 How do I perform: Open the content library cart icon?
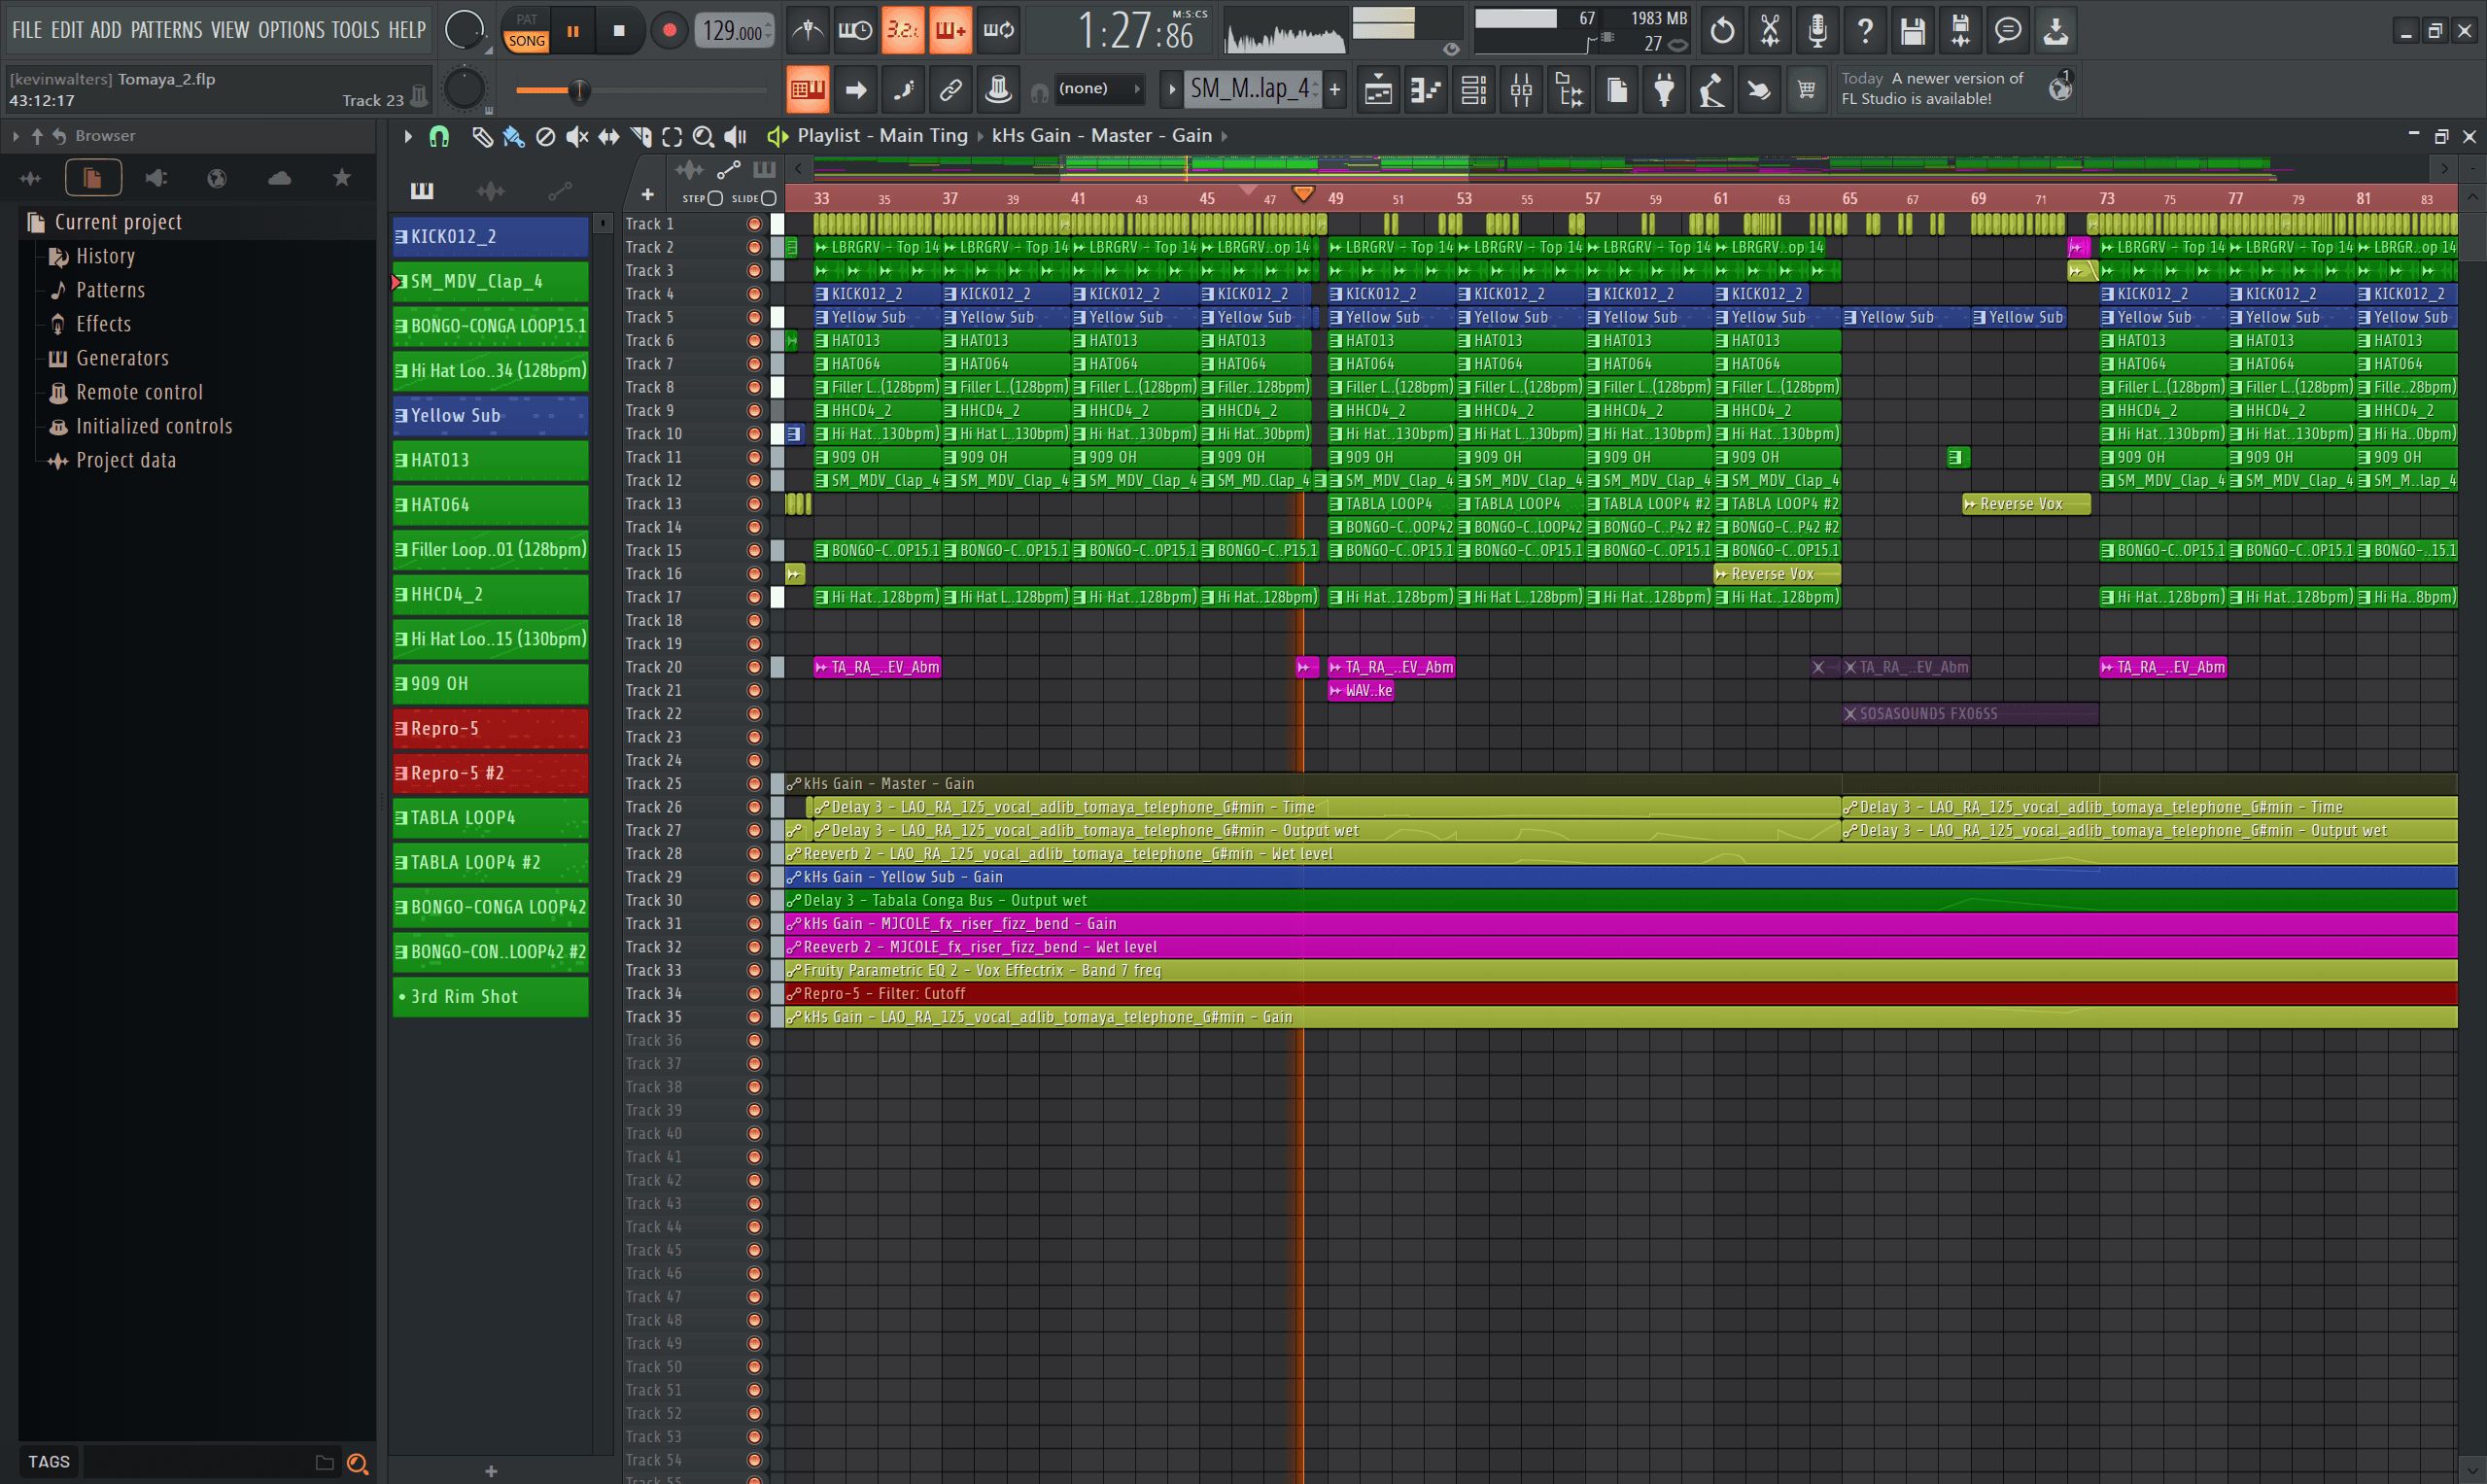point(1807,90)
